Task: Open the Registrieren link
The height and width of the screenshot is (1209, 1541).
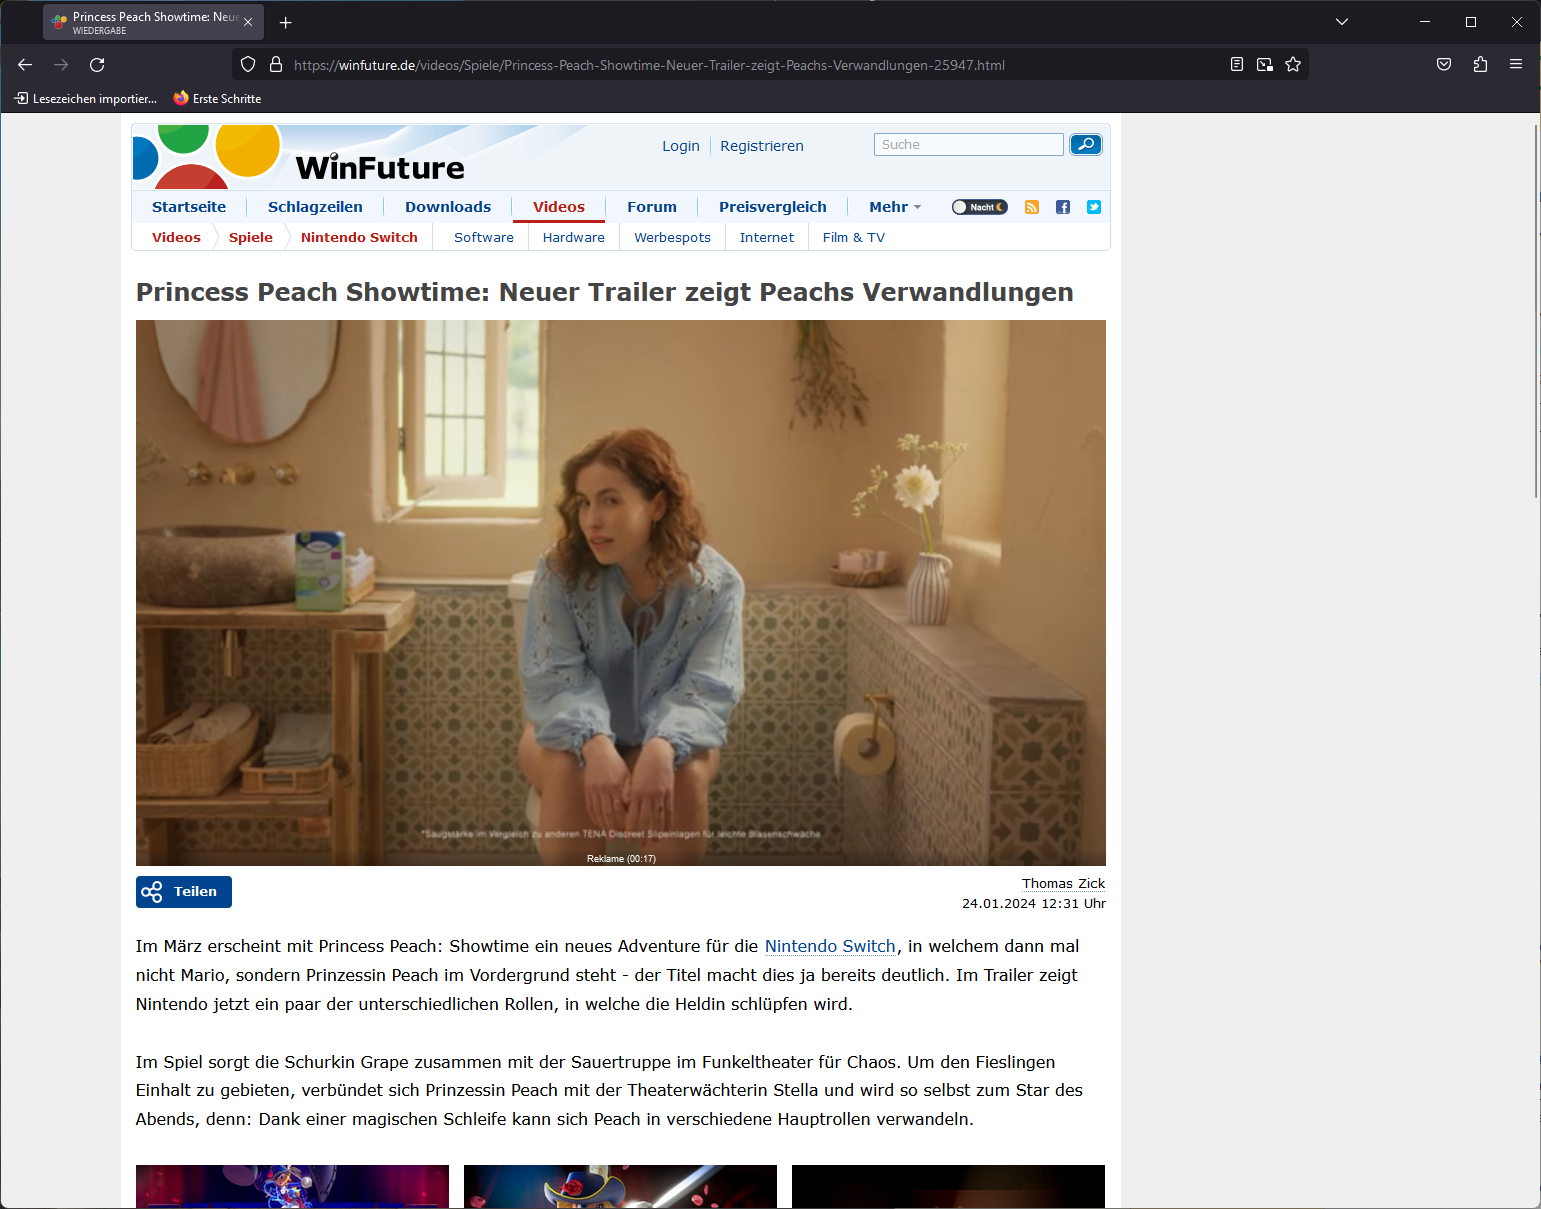Action: click(761, 146)
